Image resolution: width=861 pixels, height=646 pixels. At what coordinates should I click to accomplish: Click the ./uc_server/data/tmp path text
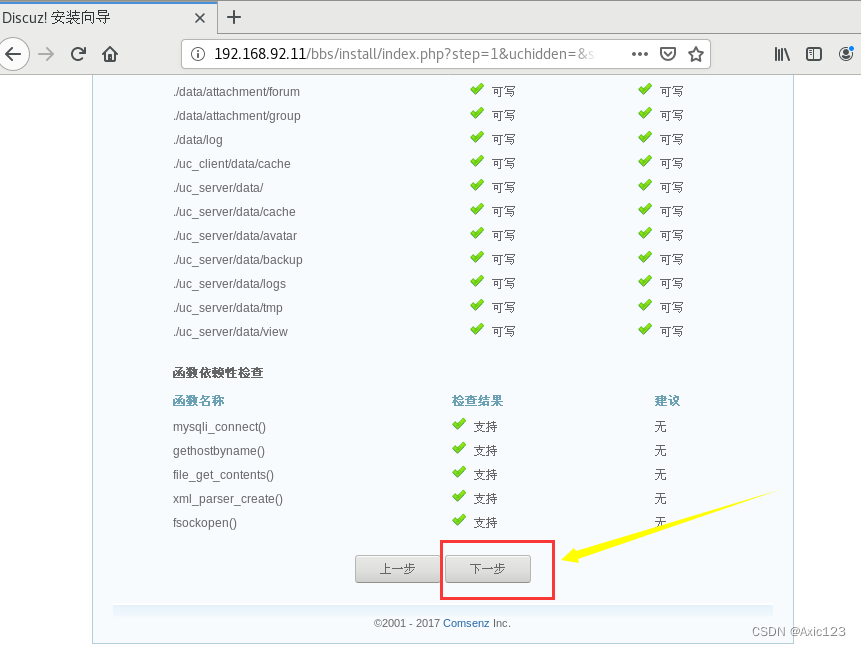click(228, 308)
